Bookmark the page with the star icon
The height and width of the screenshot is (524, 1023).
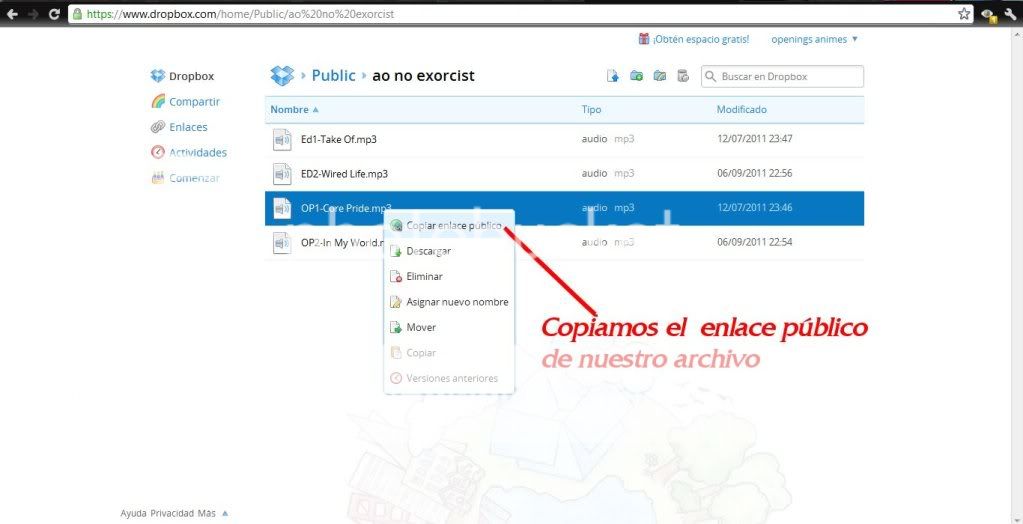click(964, 14)
